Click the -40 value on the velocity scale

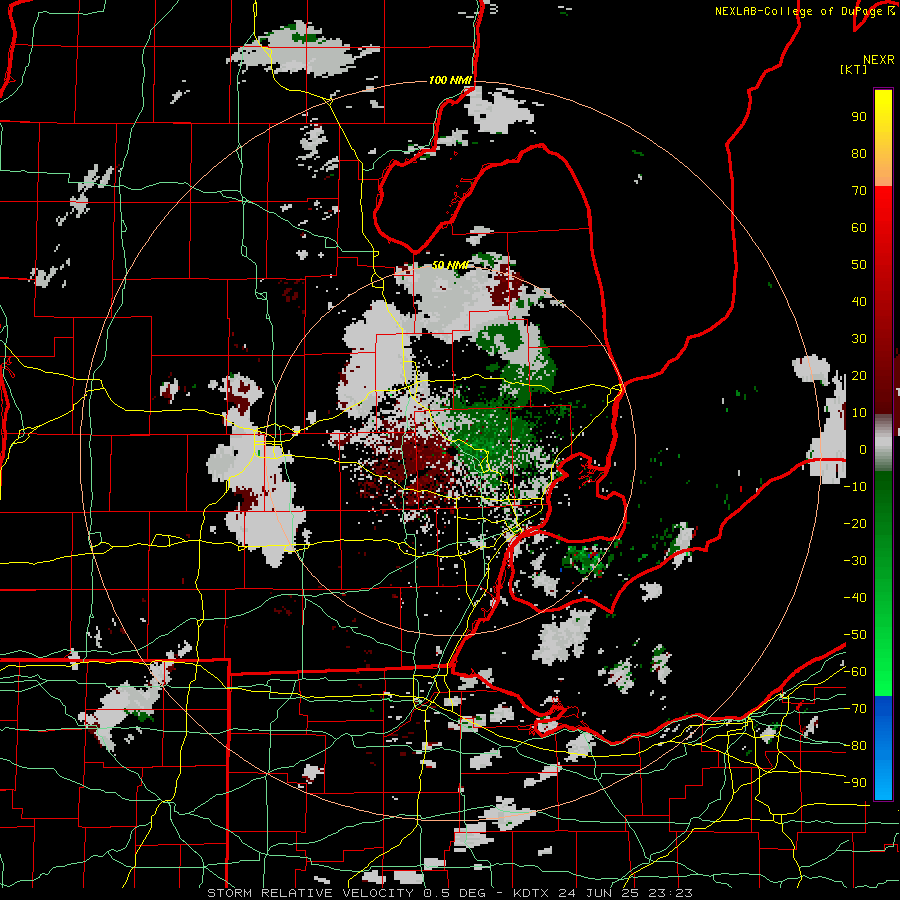coord(855,598)
